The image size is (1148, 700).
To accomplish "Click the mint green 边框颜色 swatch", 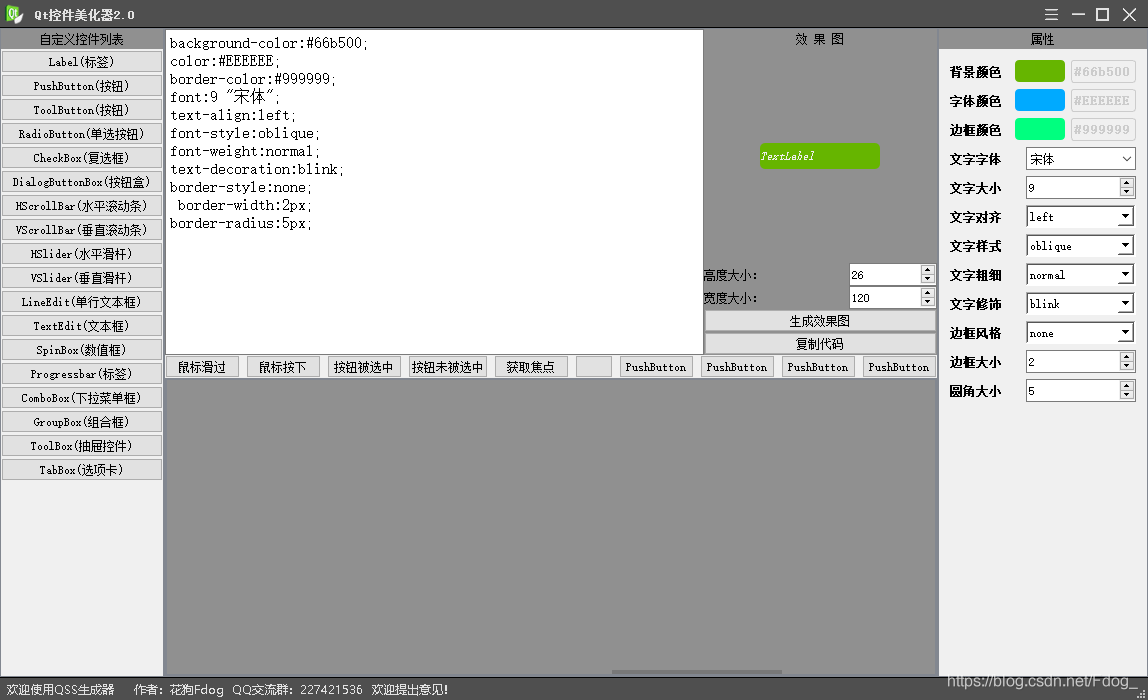I will [x=1040, y=129].
